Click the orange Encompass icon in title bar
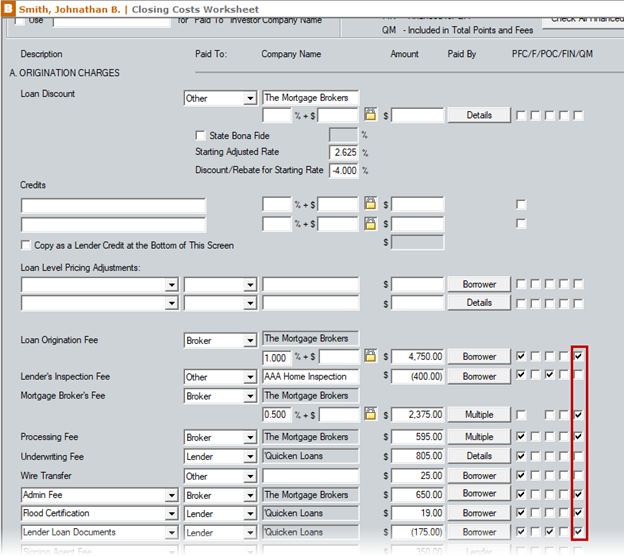 (7, 8)
